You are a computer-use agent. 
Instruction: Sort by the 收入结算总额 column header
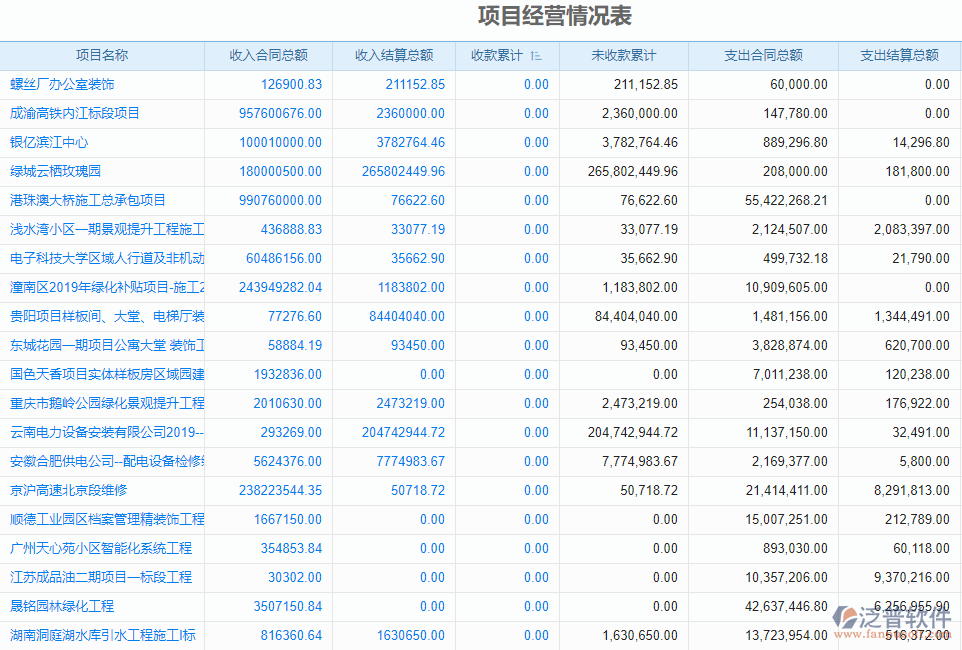pyautogui.click(x=394, y=55)
